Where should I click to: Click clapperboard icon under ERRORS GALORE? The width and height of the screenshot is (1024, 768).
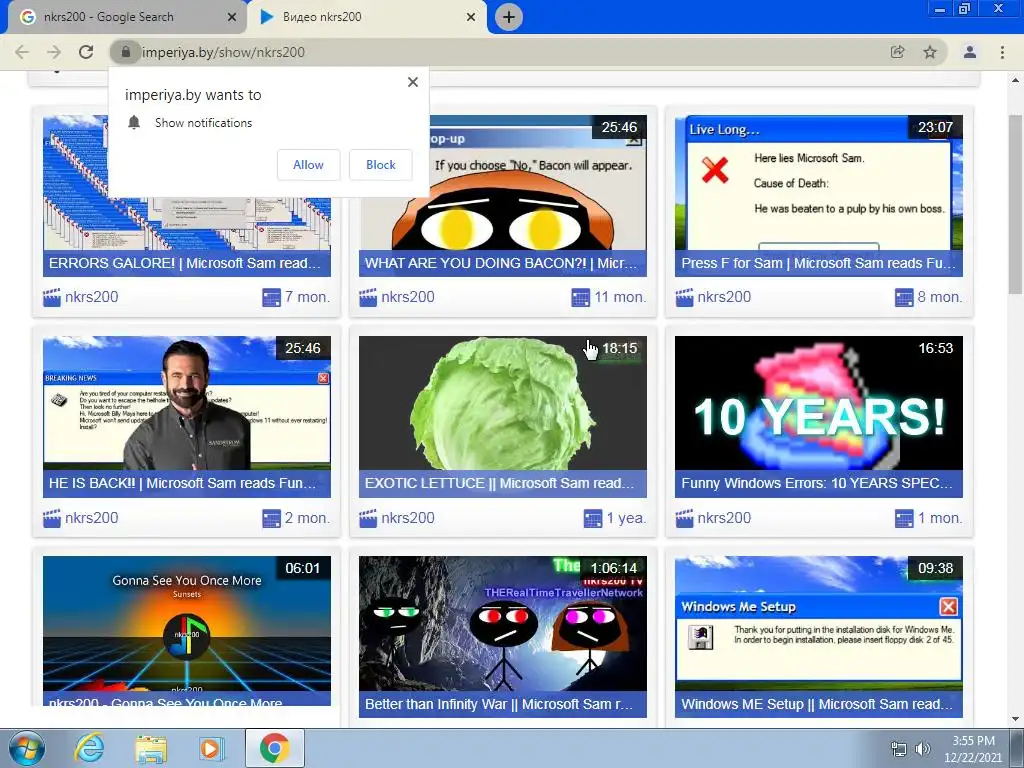click(52, 298)
